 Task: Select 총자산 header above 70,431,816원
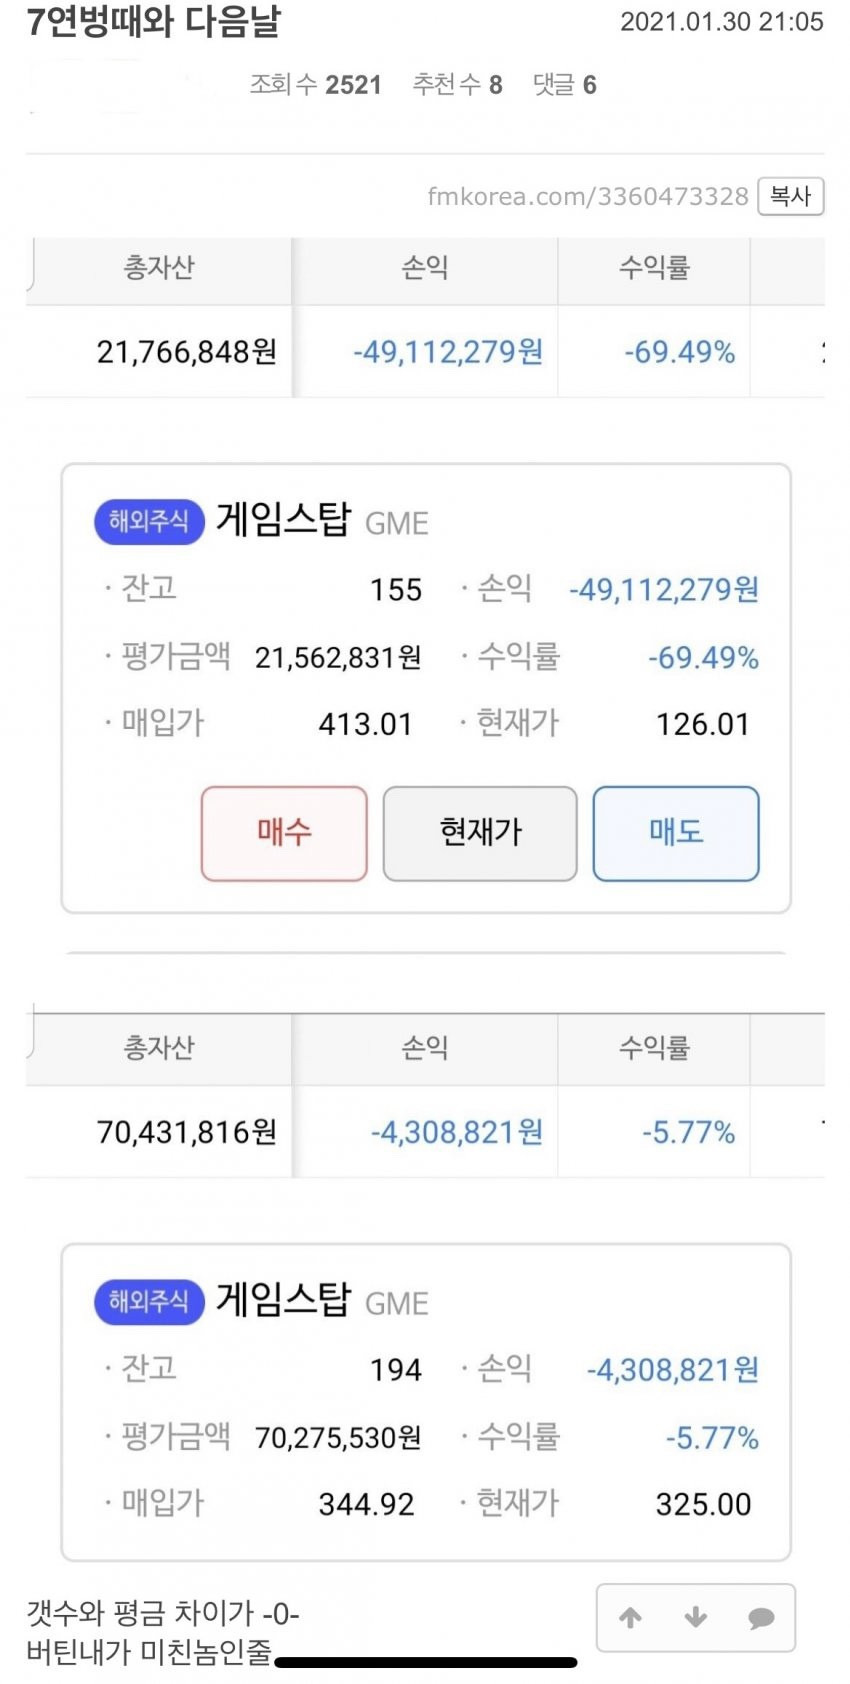click(159, 1048)
